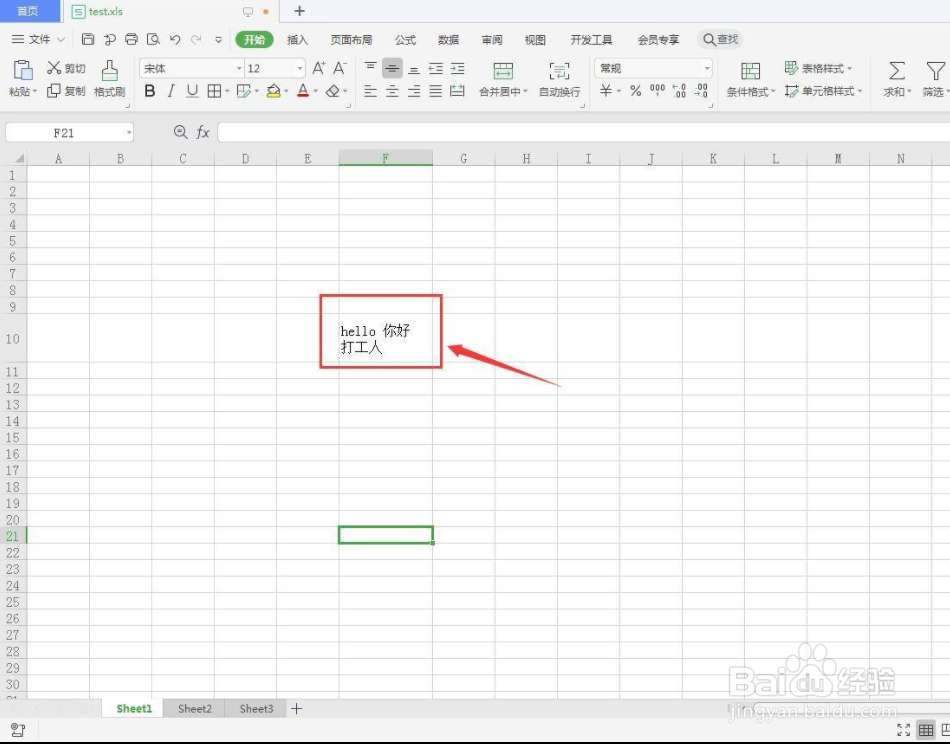This screenshot has width=950, height=744.
Task: Click Merge and Center (合并居中) icon
Action: [x=503, y=71]
